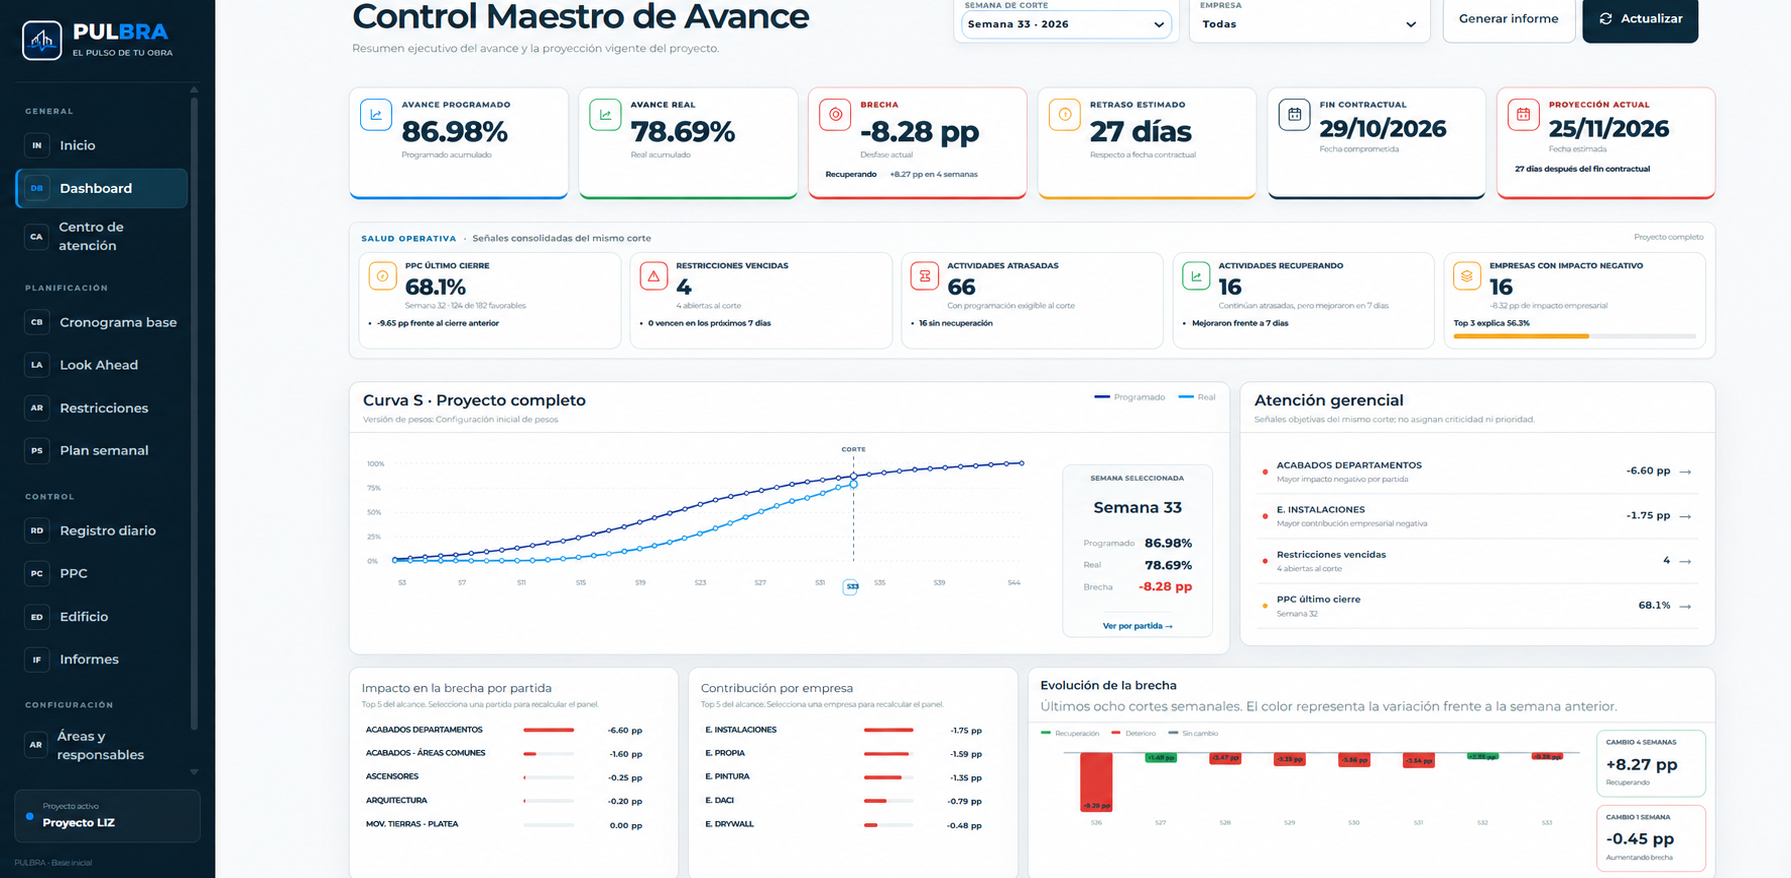Click the Avance Real green chart icon
The width and height of the screenshot is (1791, 878).
605,115
